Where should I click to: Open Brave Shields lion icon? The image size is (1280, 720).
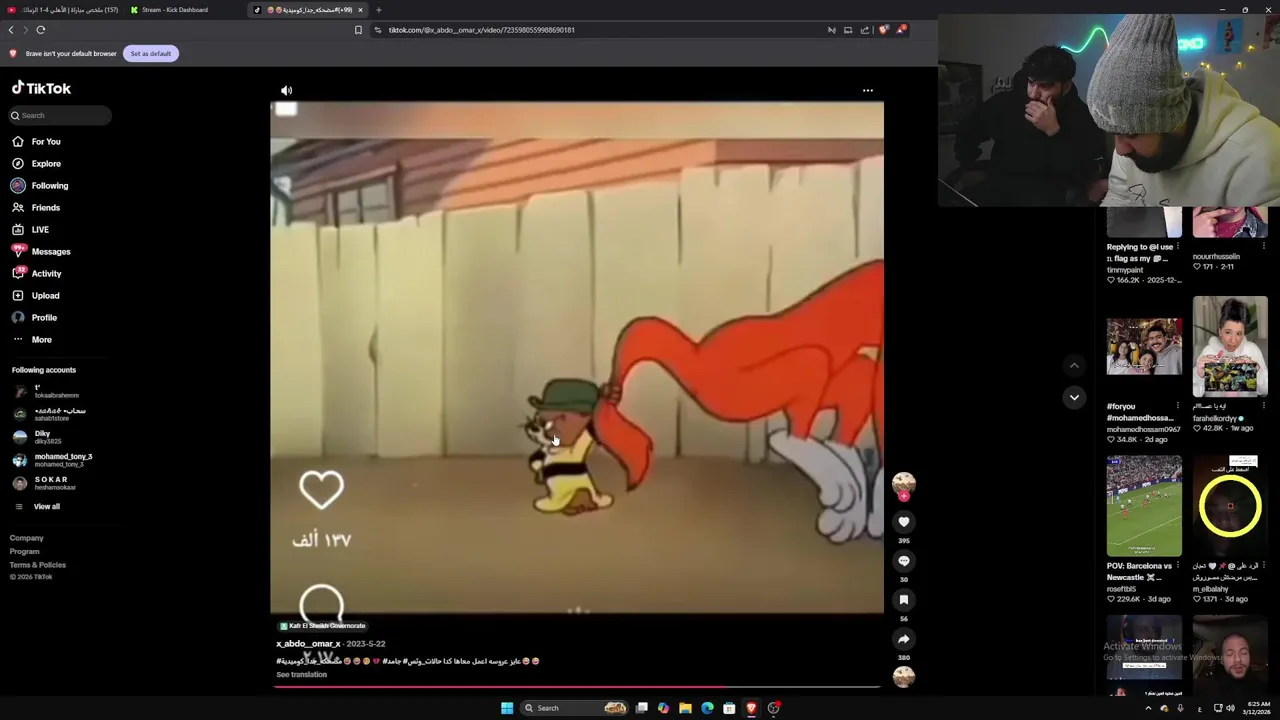[883, 30]
